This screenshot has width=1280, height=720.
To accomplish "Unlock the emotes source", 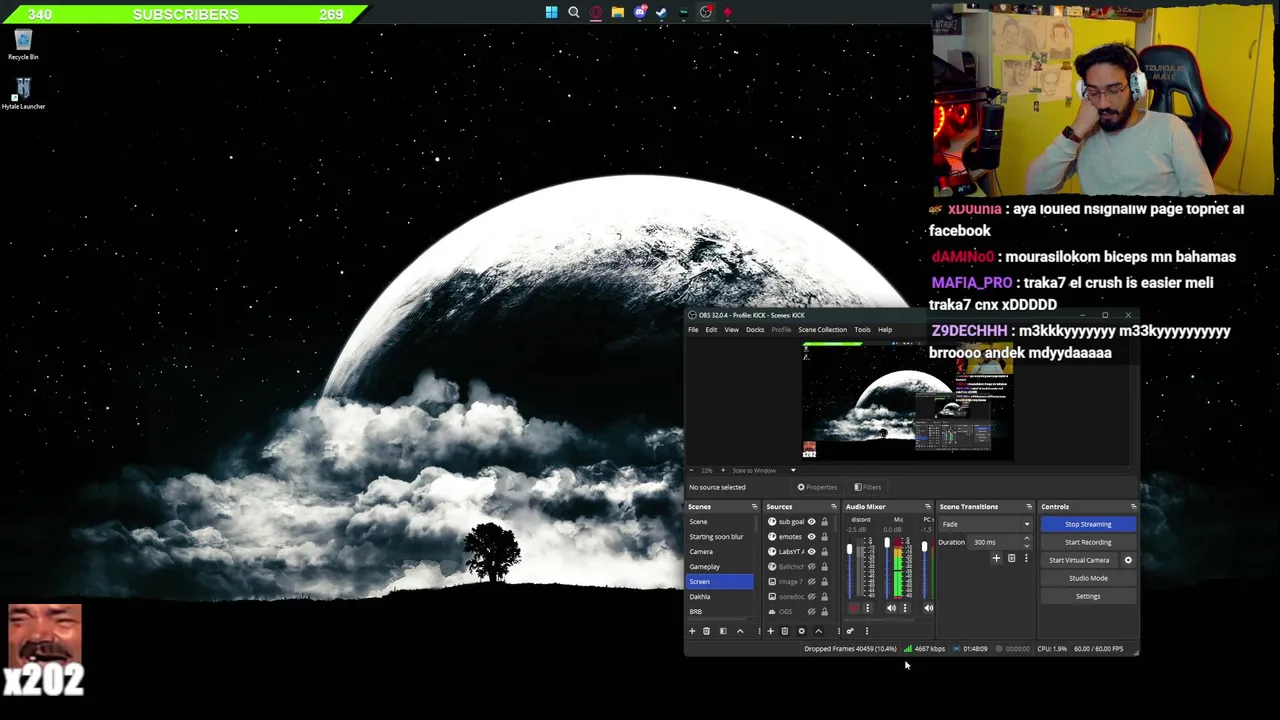I will [824, 537].
